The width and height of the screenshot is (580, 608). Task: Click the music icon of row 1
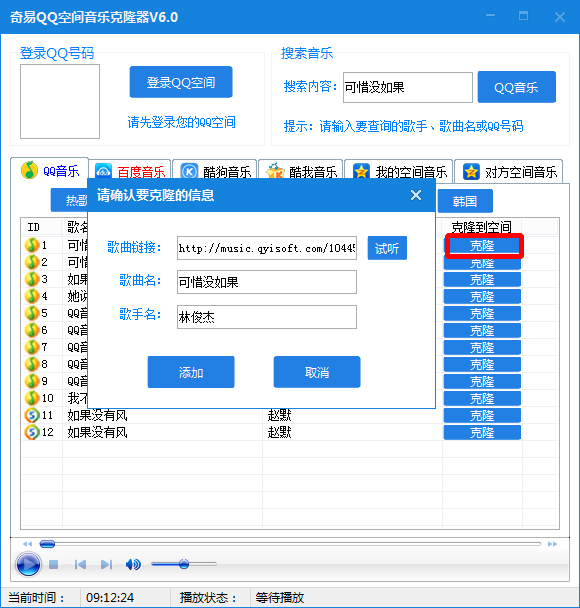coord(32,245)
